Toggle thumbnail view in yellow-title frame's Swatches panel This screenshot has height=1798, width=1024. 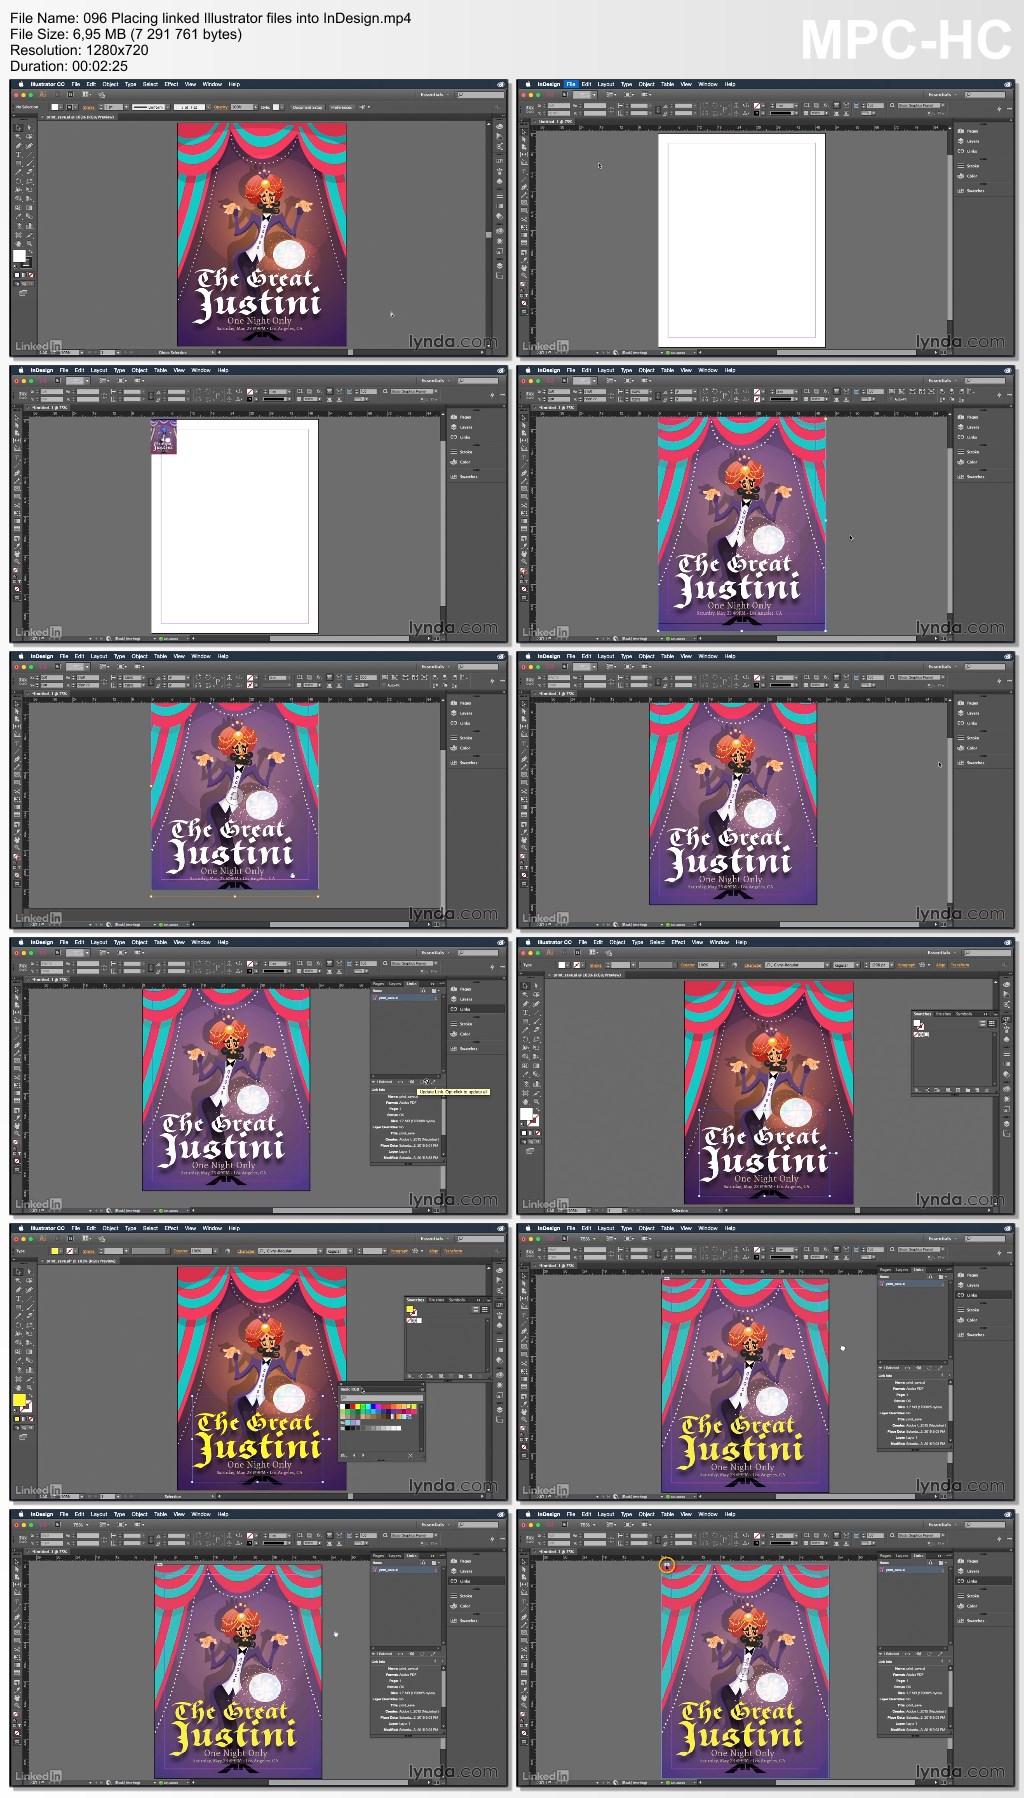click(x=485, y=1310)
